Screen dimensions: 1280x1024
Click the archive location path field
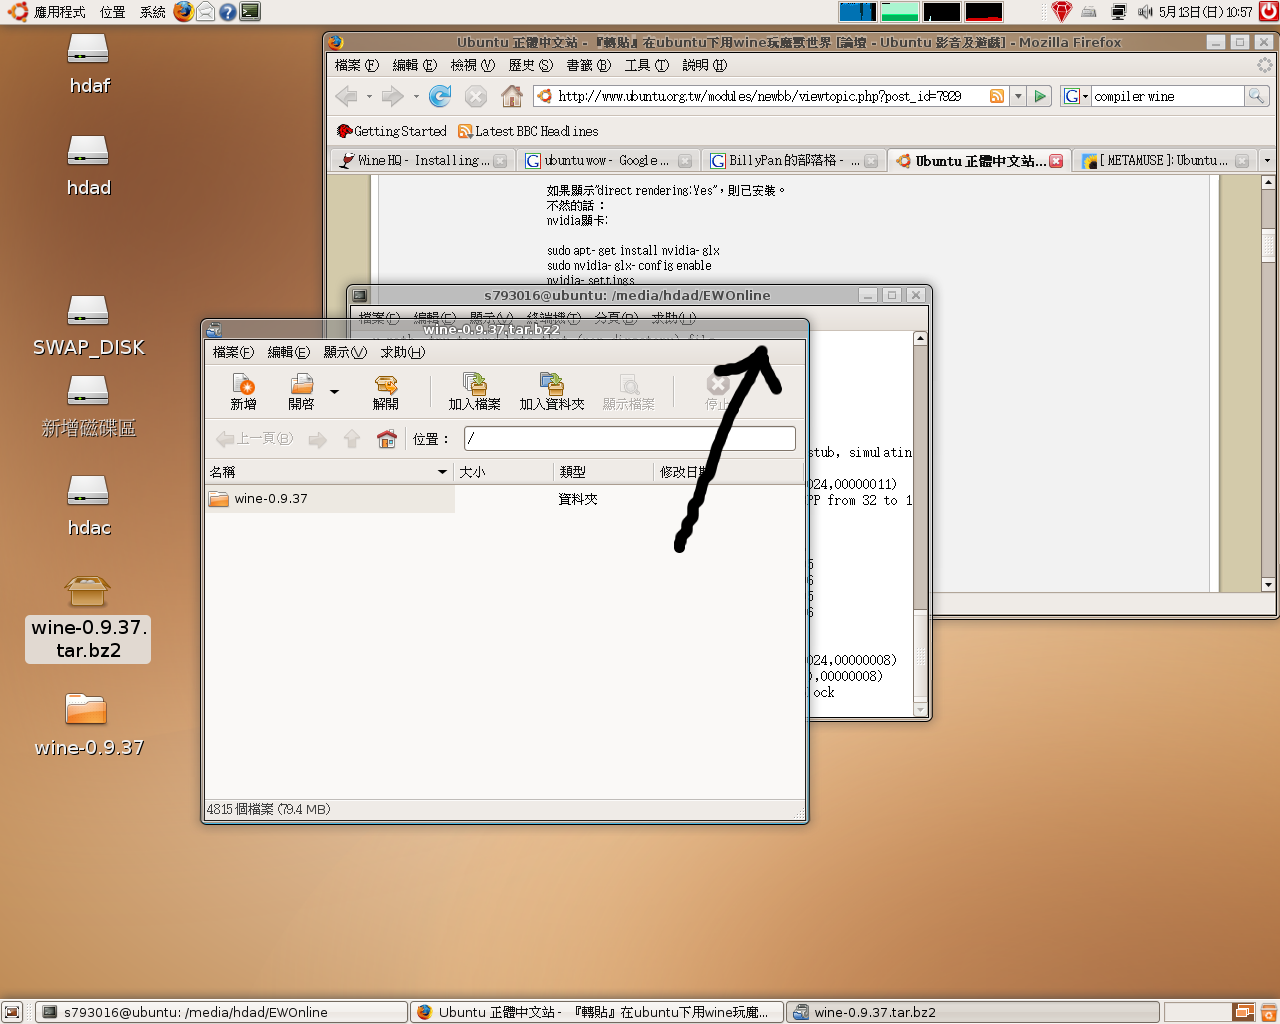(x=629, y=439)
